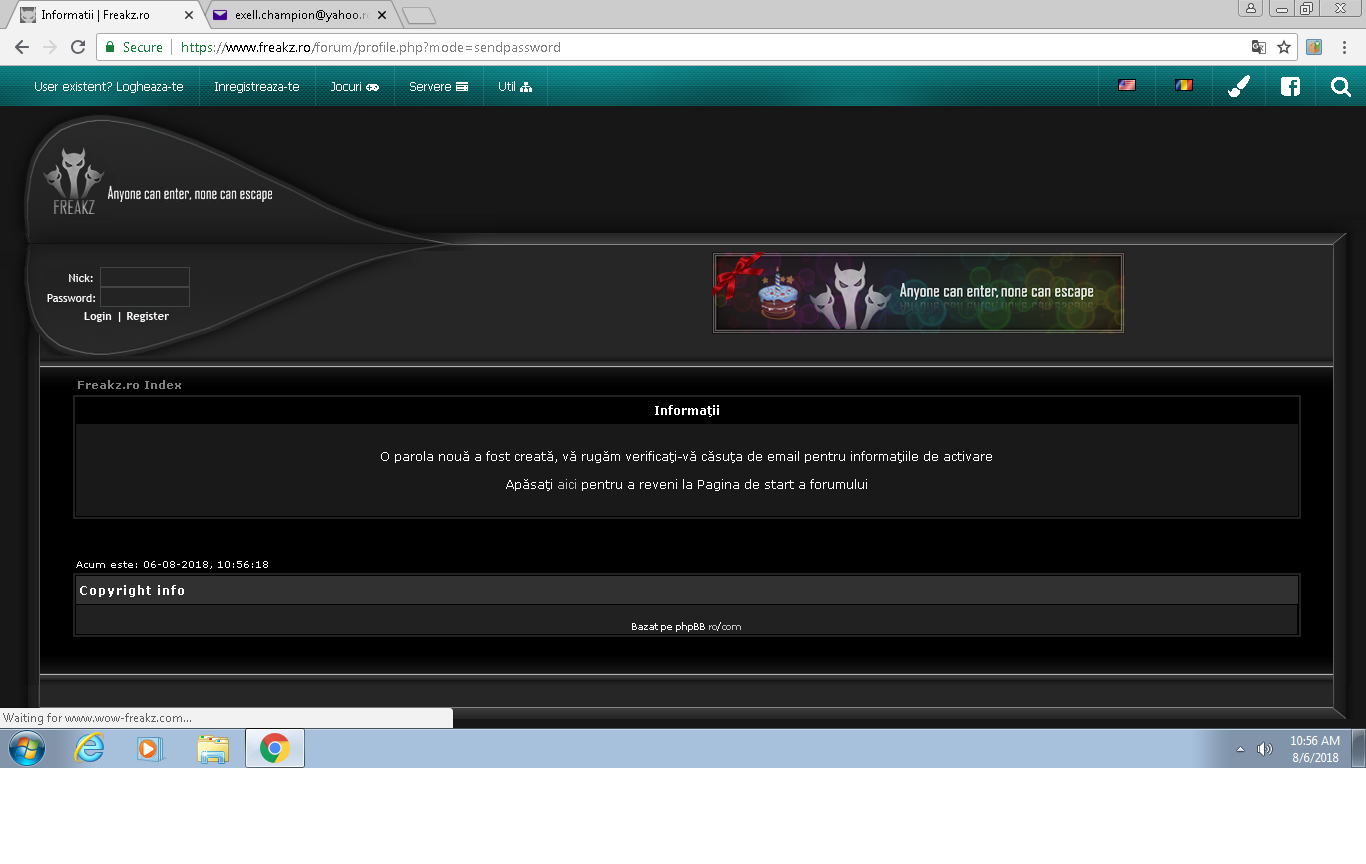Click the birthday cake Freakz banner
The image size is (1366, 864).
click(x=918, y=292)
